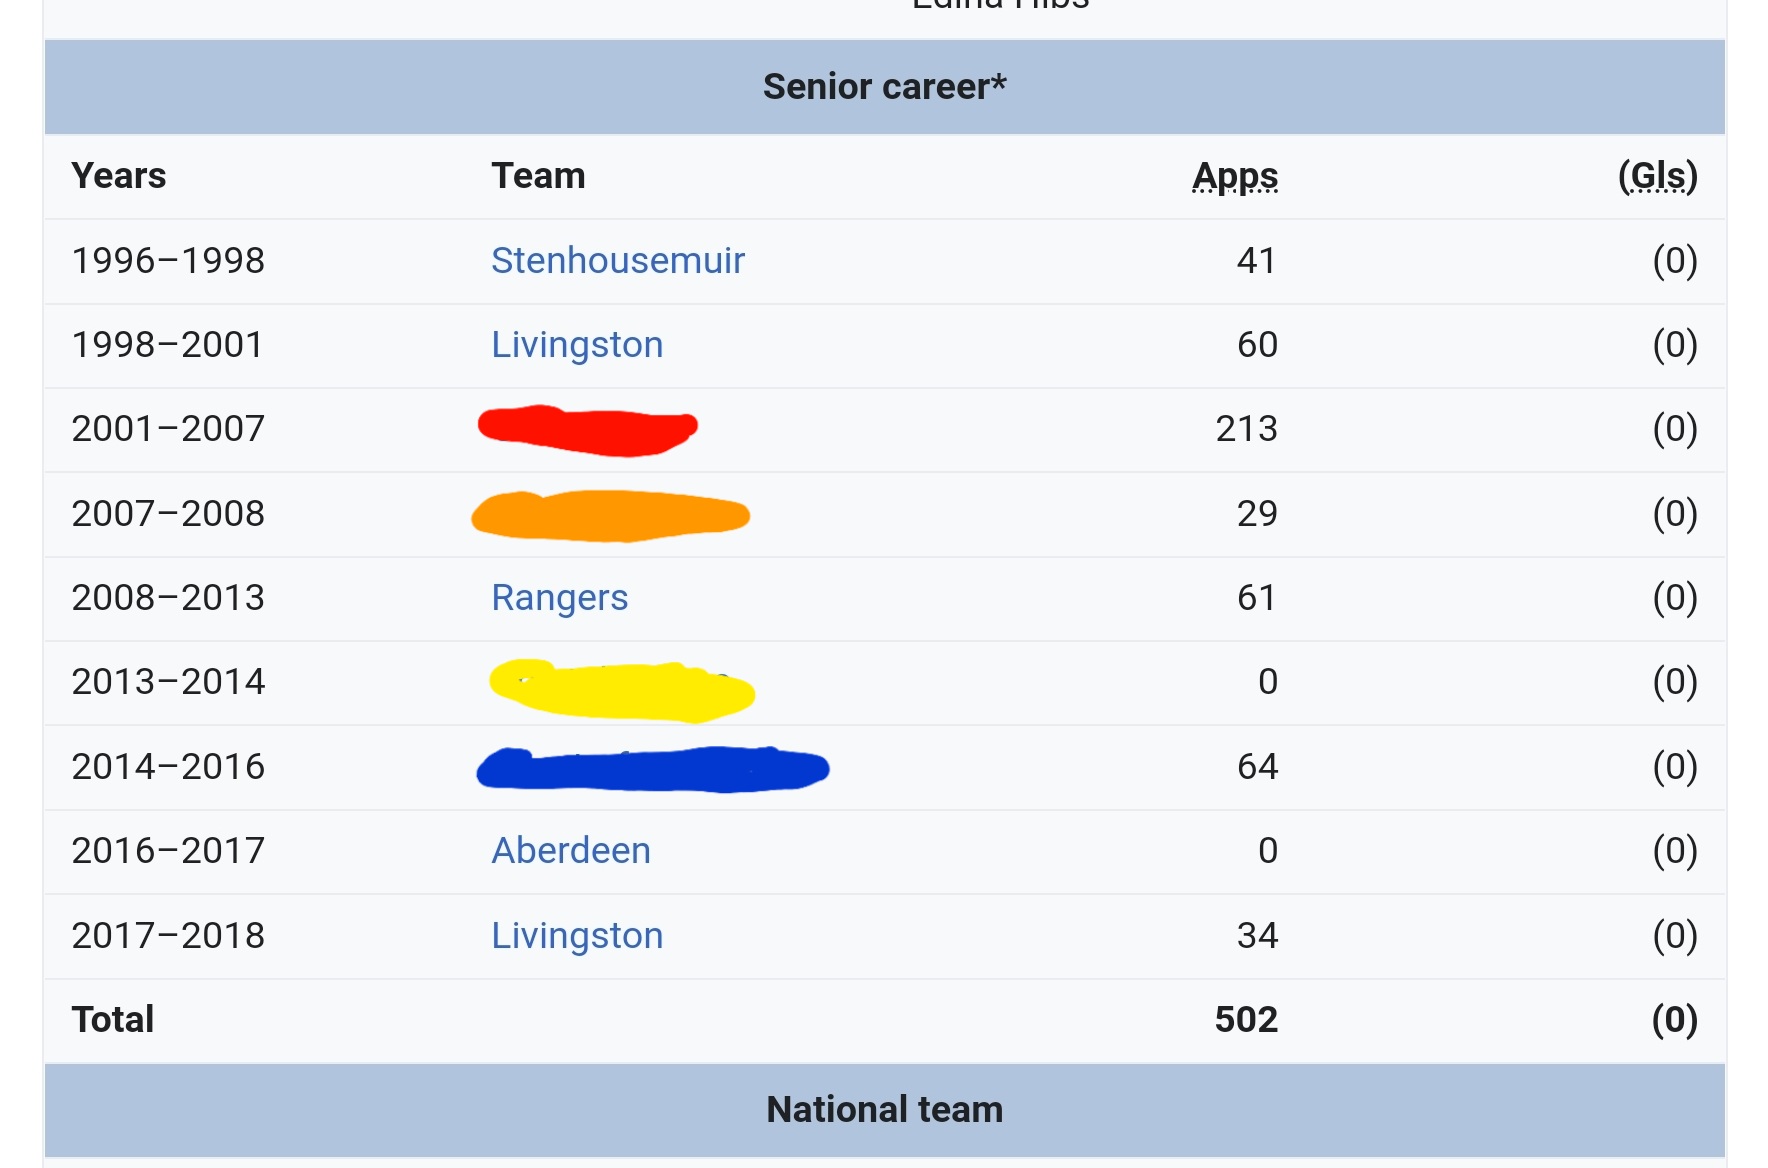The width and height of the screenshot is (1768, 1168).
Task: Click the orange scribble hiding the 2007–2008 team
Action: (x=610, y=515)
